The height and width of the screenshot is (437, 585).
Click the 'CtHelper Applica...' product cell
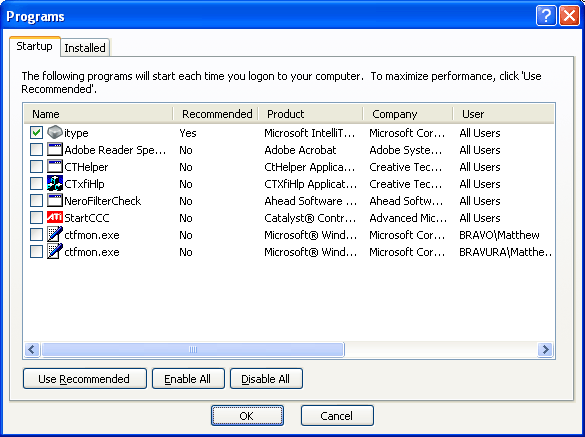pos(310,167)
